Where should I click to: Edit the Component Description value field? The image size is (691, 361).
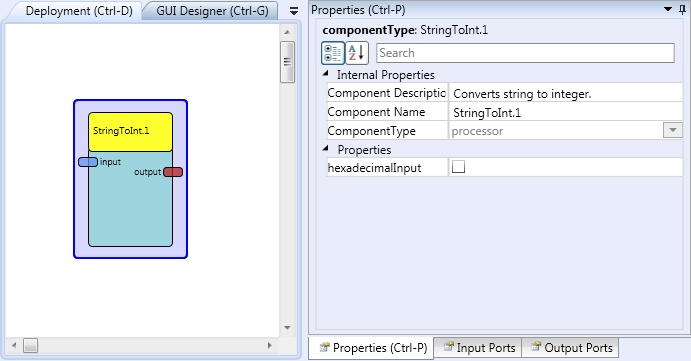[565, 93]
